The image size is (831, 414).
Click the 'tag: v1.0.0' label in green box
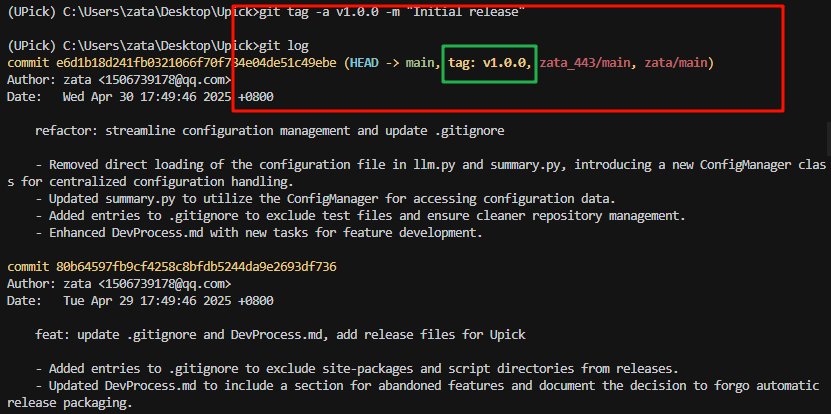pos(488,63)
